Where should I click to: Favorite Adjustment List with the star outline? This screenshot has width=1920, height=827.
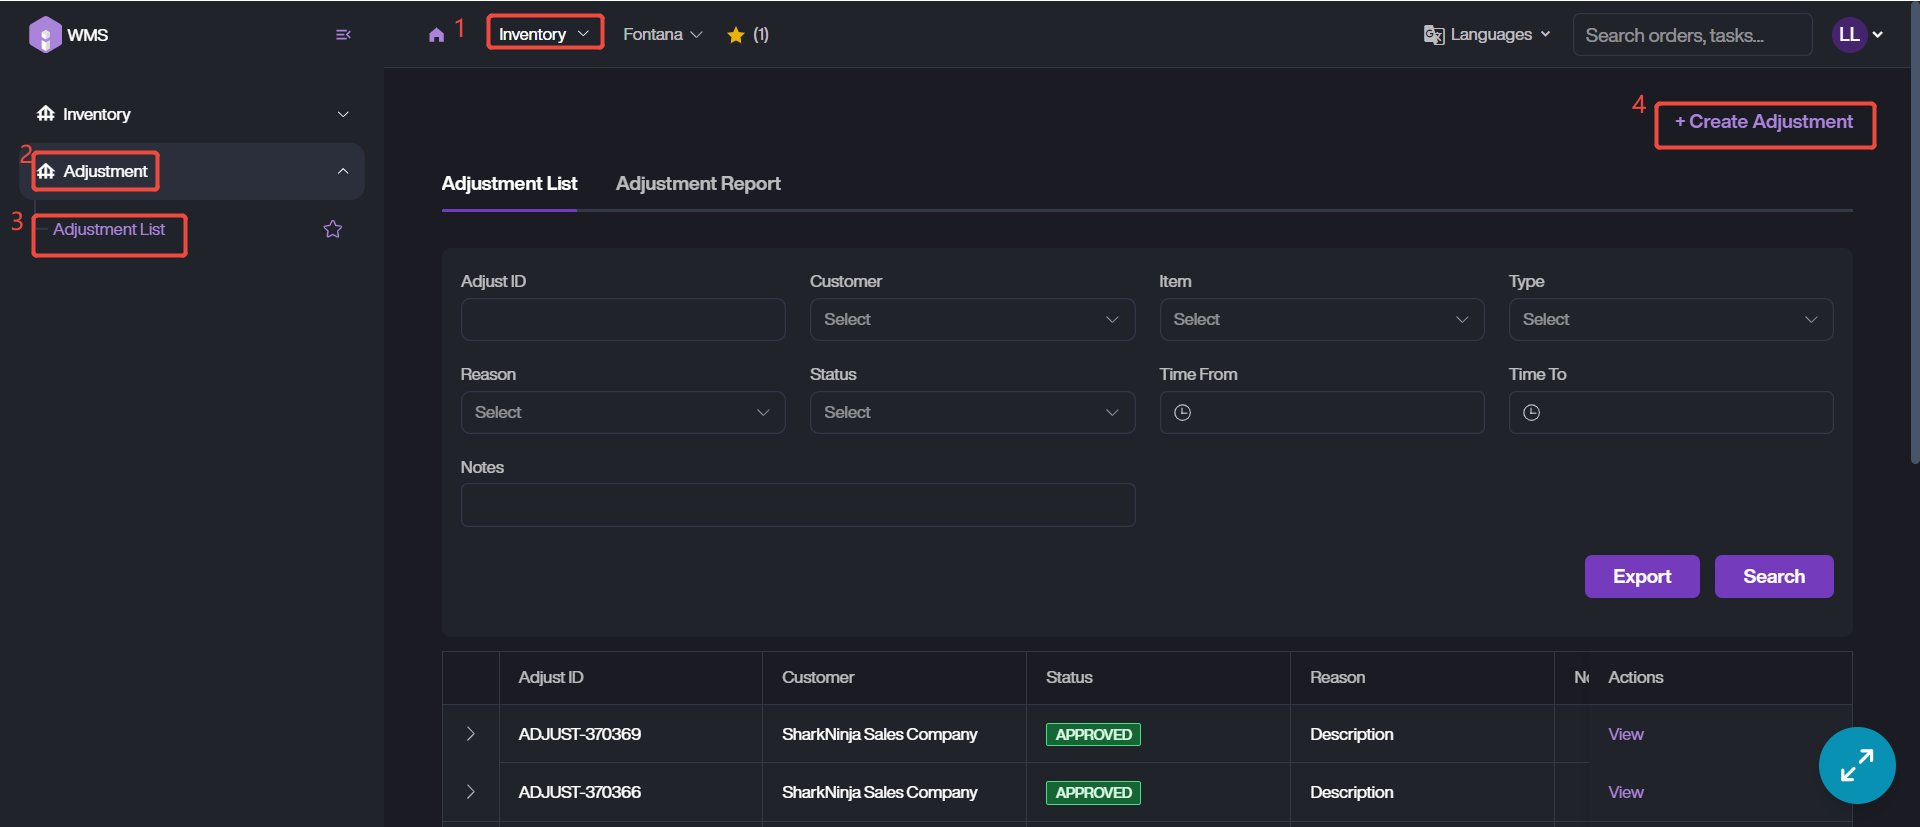click(333, 230)
